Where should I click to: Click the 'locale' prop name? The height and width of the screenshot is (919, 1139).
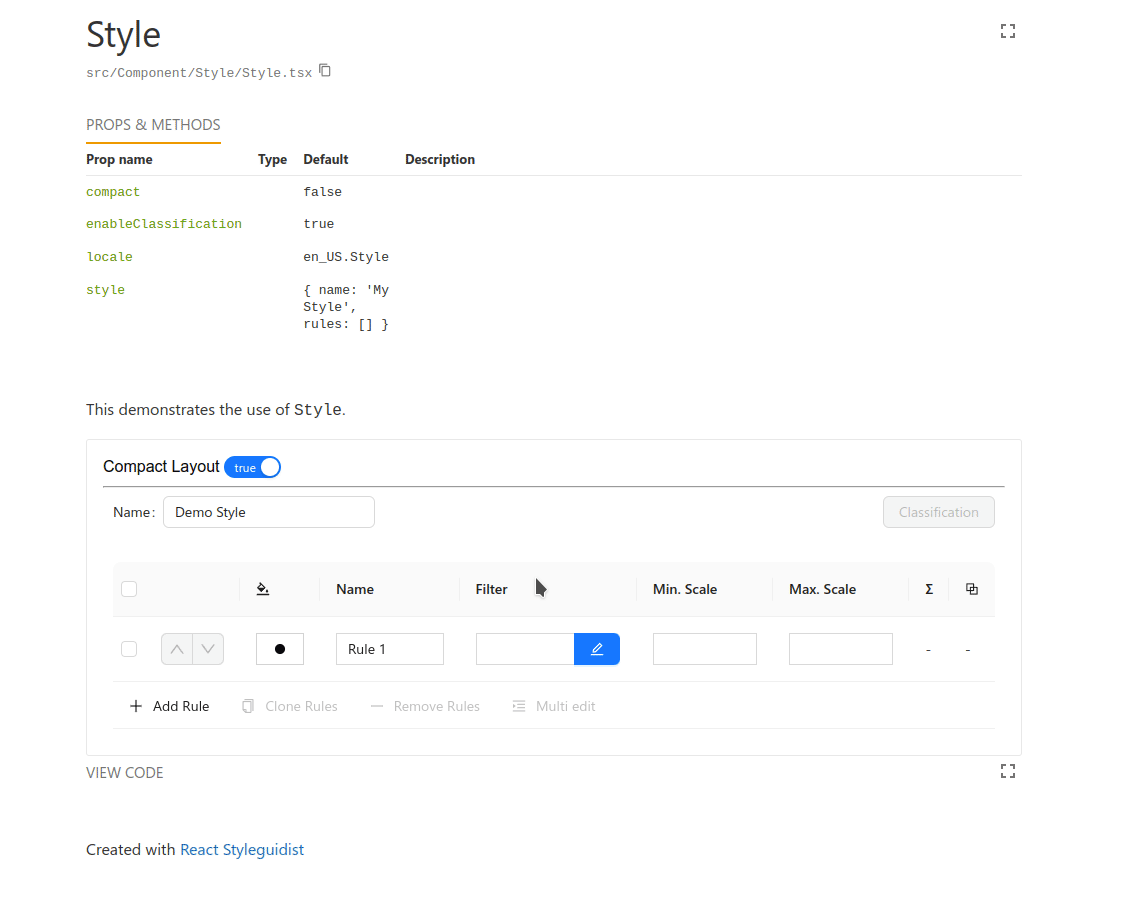tap(110, 256)
